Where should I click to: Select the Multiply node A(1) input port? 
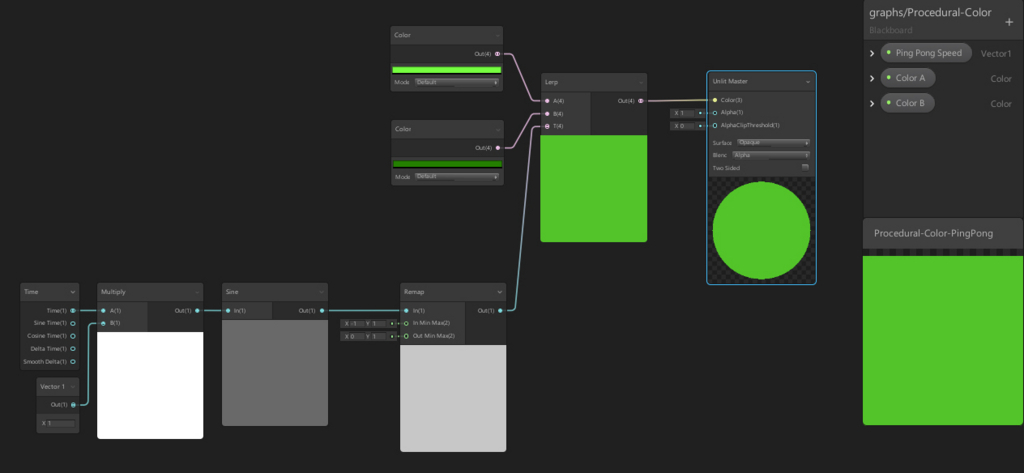[x=103, y=311]
